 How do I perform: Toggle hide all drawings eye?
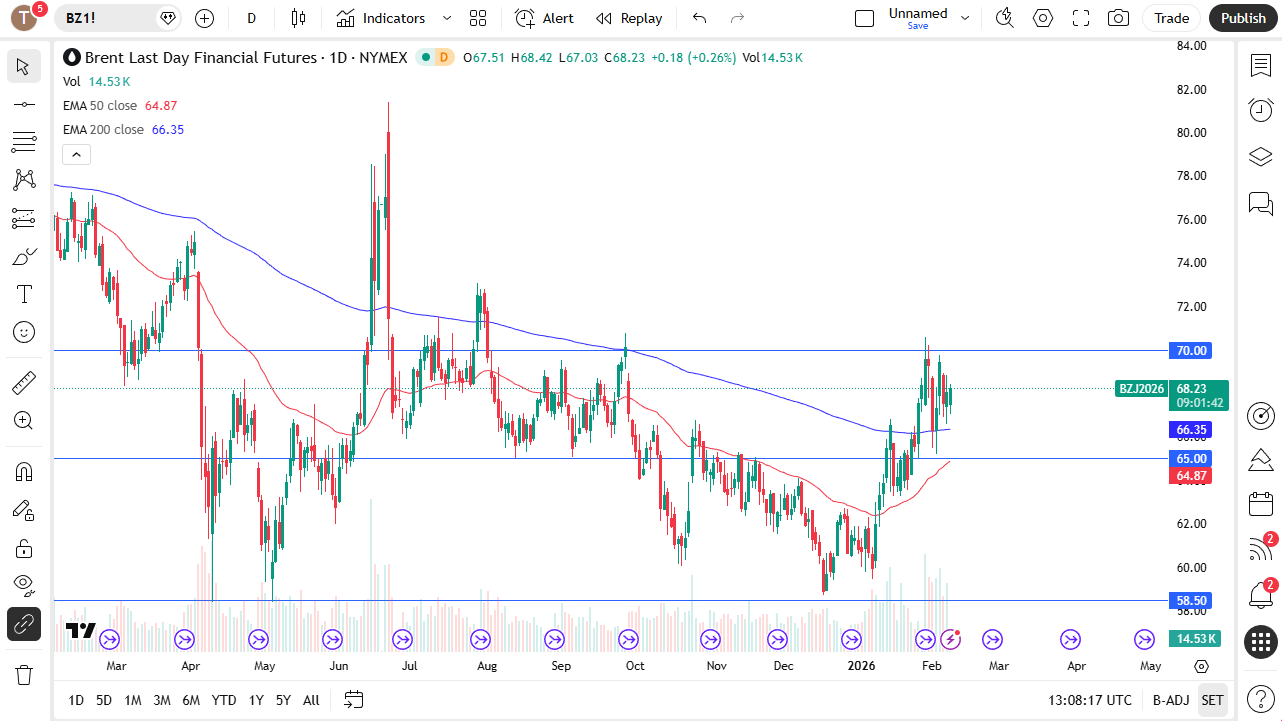tap(24, 585)
